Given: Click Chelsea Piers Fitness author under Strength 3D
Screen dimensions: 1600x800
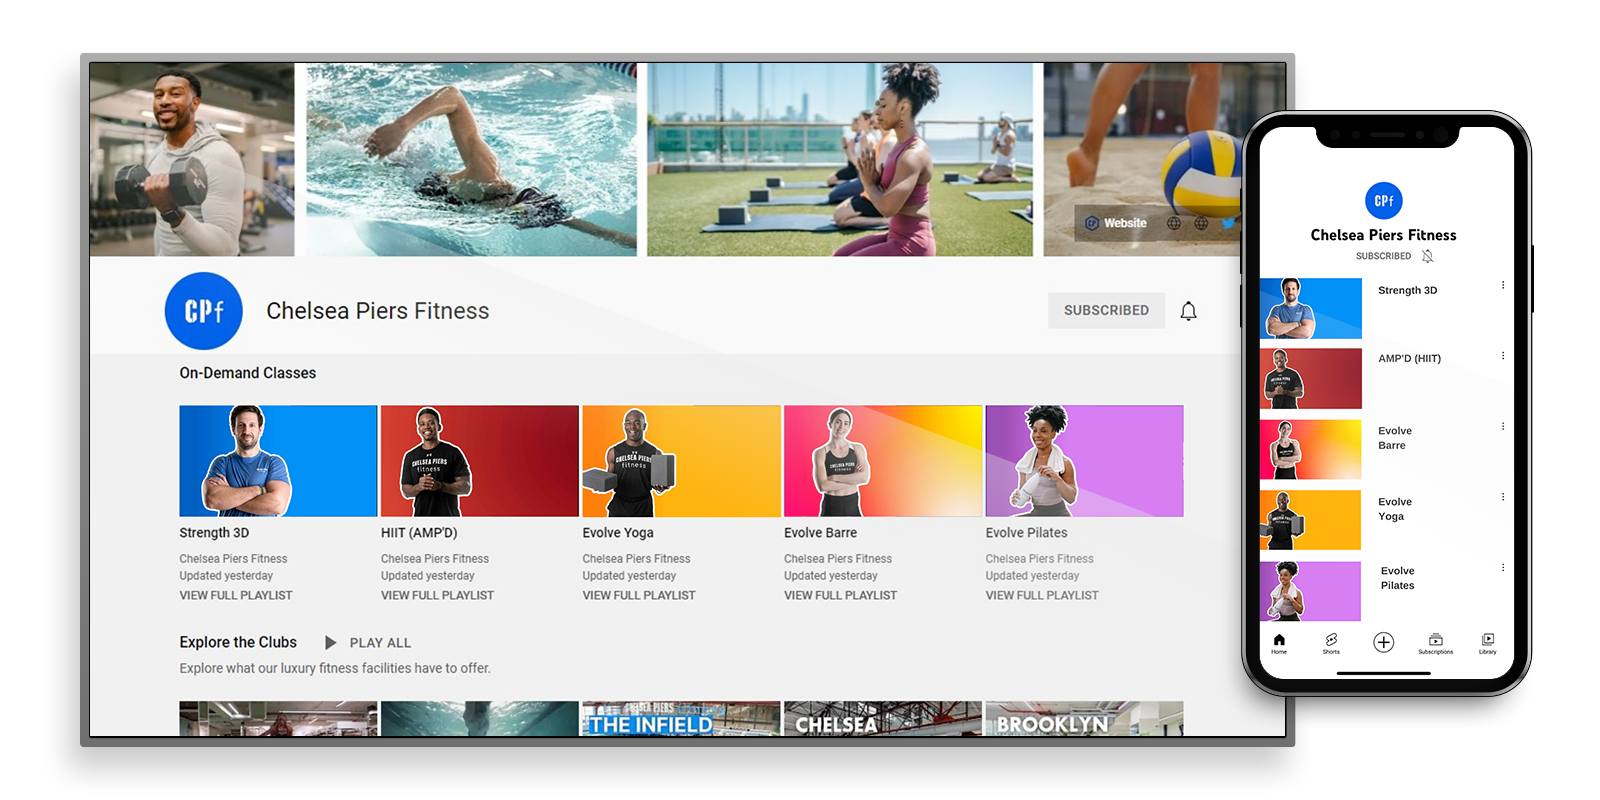Looking at the screenshot, I should 233,559.
